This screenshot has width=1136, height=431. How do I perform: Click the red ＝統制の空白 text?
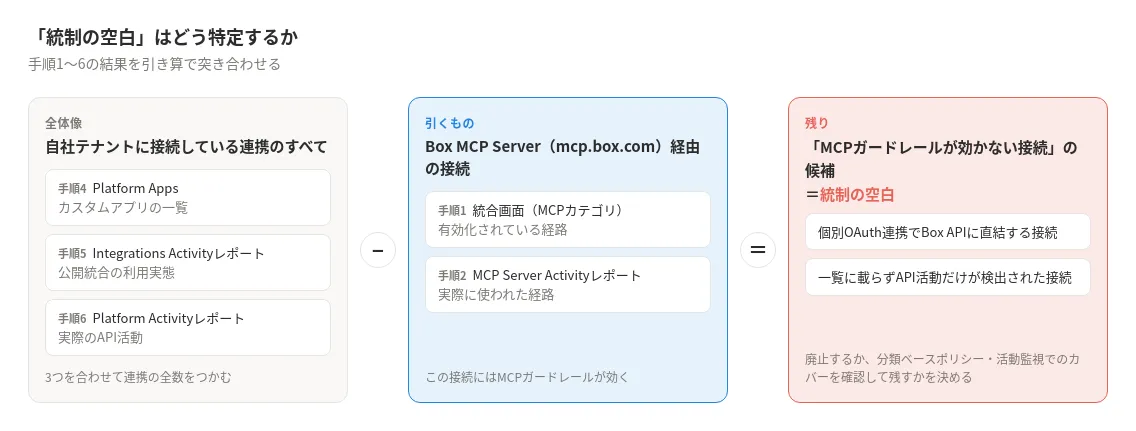point(850,195)
